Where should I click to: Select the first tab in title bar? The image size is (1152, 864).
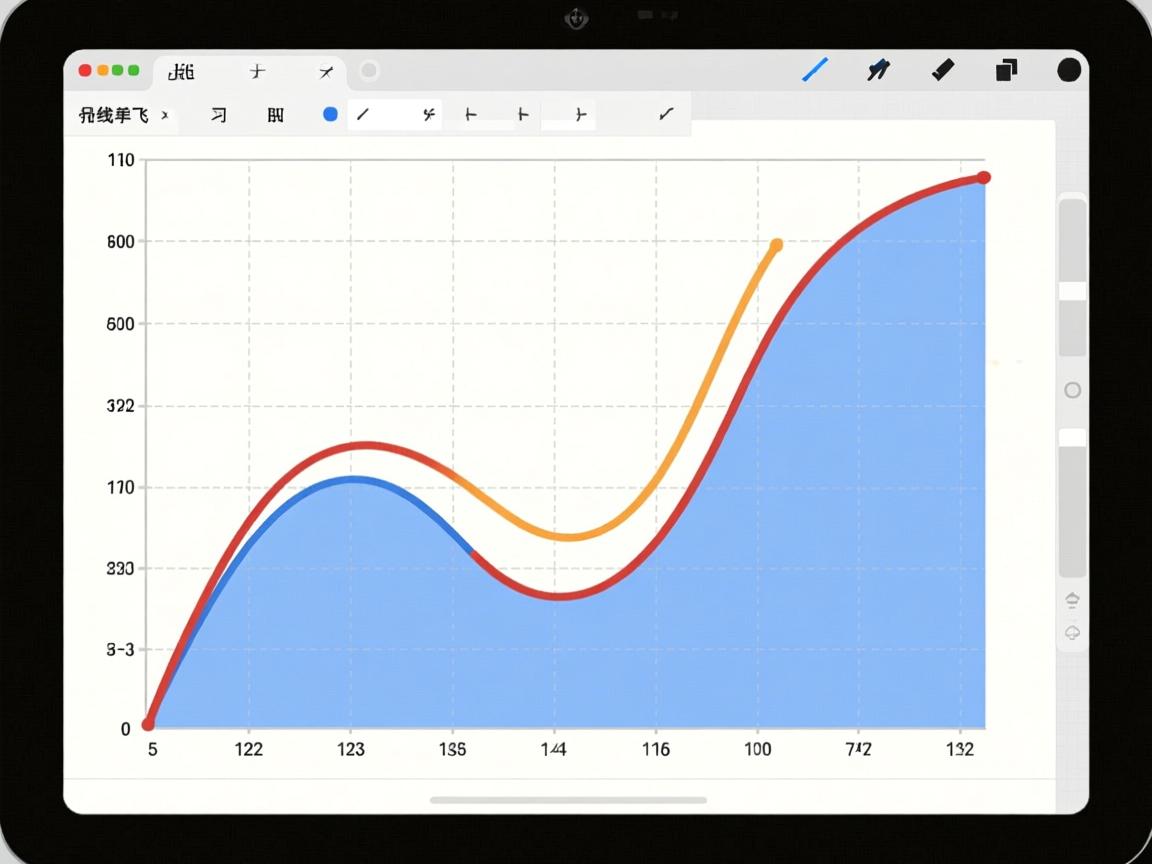(x=182, y=72)
